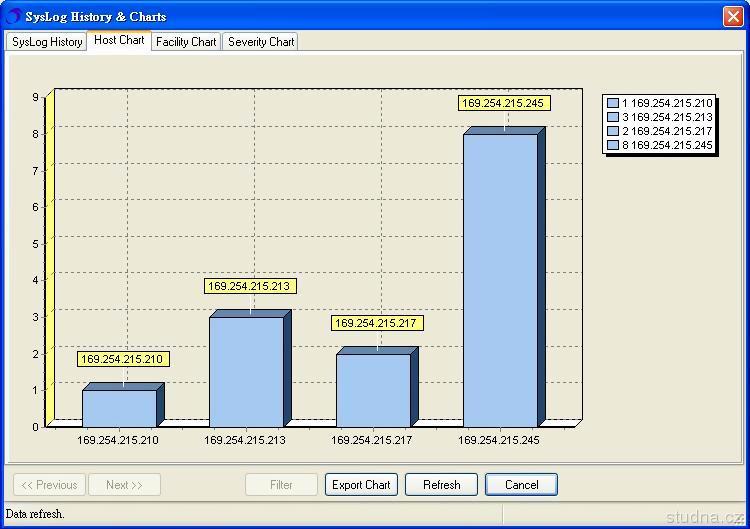The height and width of the screenshot is (529, 750).
Task: Open the Severity Chart tab
Action: pos(261,42)
